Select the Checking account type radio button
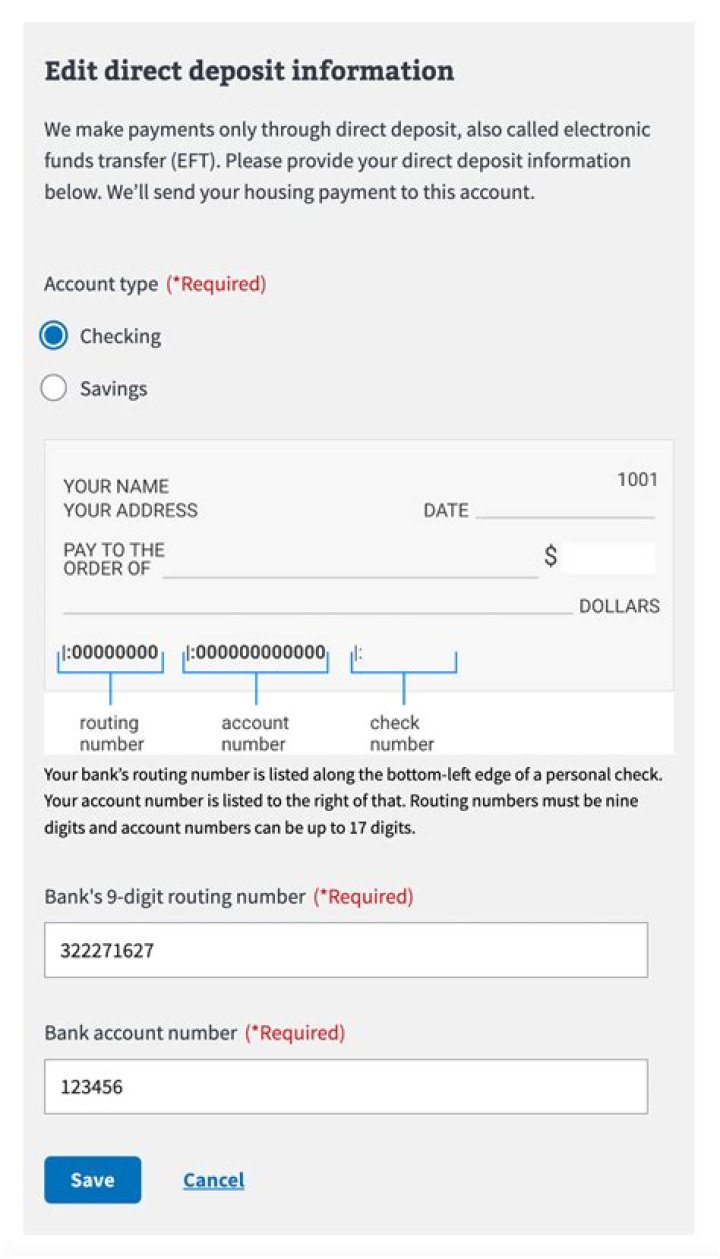The image size is (720, 1259). pos(55,336)
